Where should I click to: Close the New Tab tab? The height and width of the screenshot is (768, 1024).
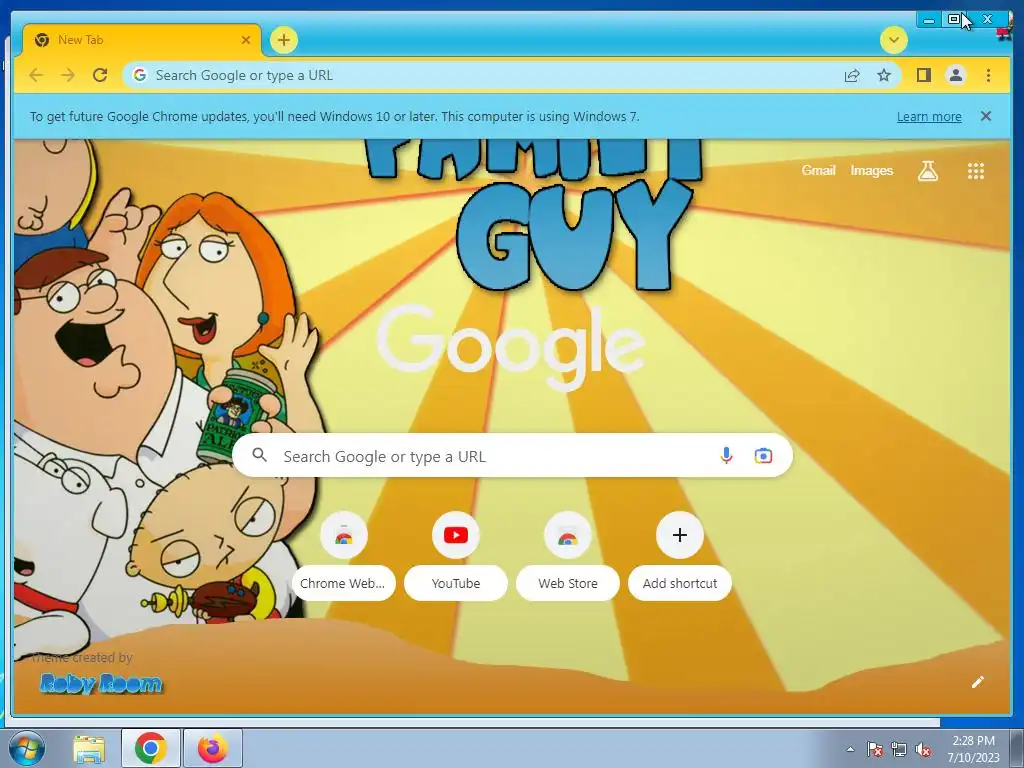pyautogui.click(x=246, y=40)
